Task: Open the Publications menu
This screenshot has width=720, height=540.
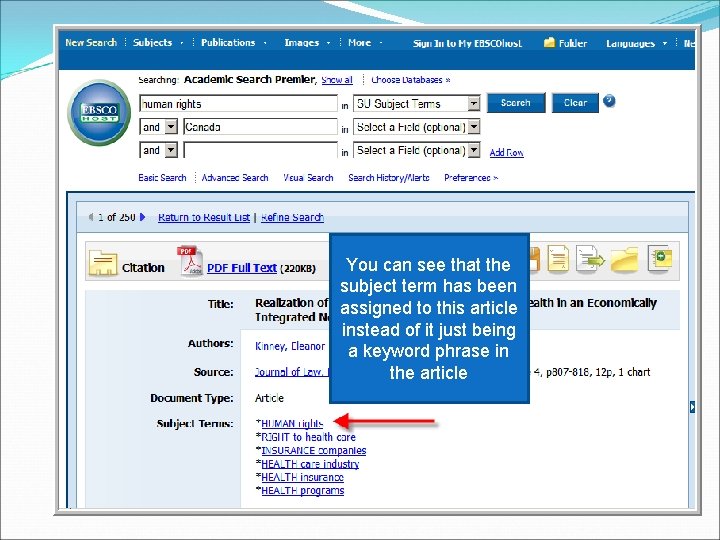Action: [x=228, y=43]
